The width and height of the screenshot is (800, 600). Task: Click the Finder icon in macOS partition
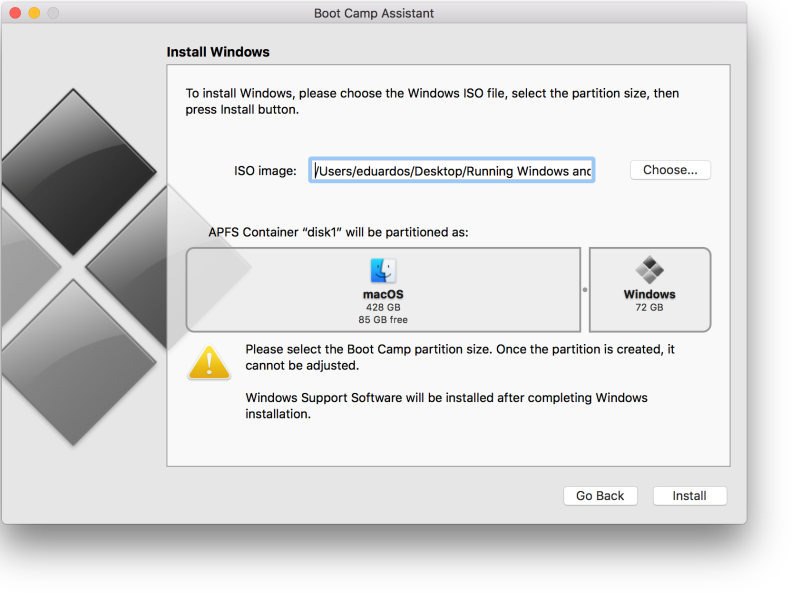(x=383, y=271)
